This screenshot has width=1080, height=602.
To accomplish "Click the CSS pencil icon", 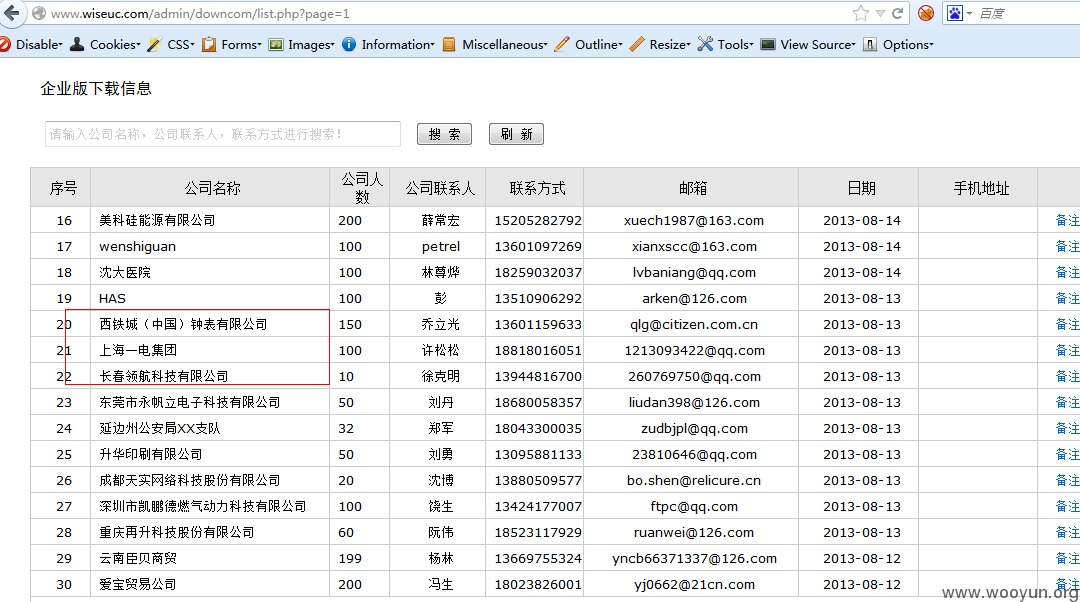I will pyautogui.click(x=154, y=44).
